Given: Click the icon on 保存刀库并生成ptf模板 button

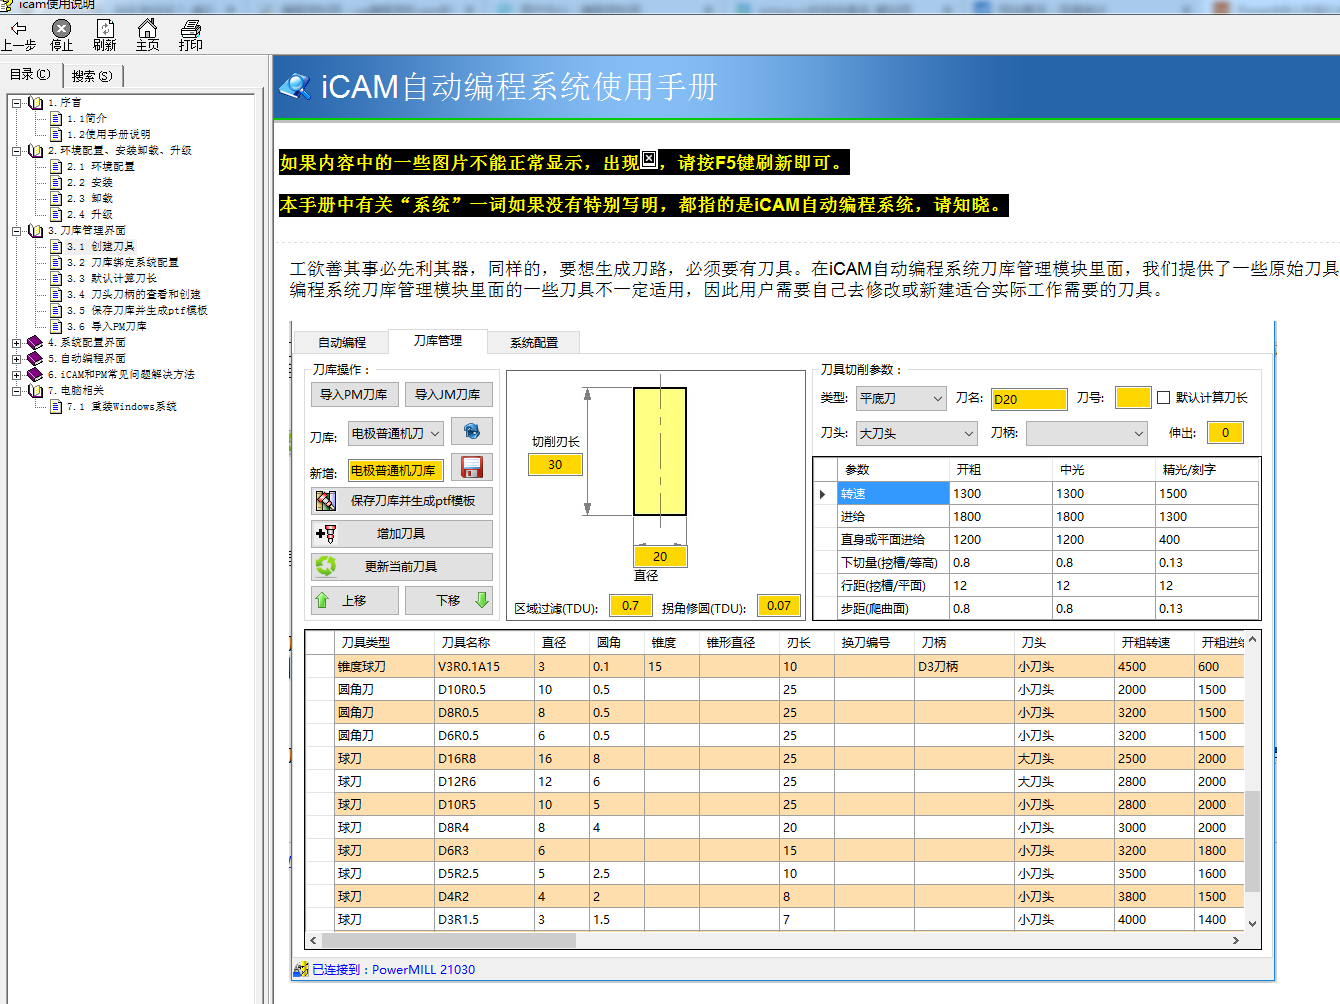Looking at the screenshot, I should point(326,500).
